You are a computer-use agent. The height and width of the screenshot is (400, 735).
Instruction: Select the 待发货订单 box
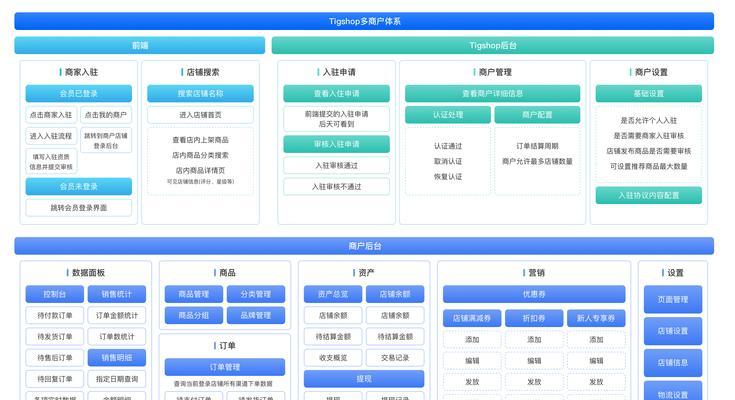point(55,337)
